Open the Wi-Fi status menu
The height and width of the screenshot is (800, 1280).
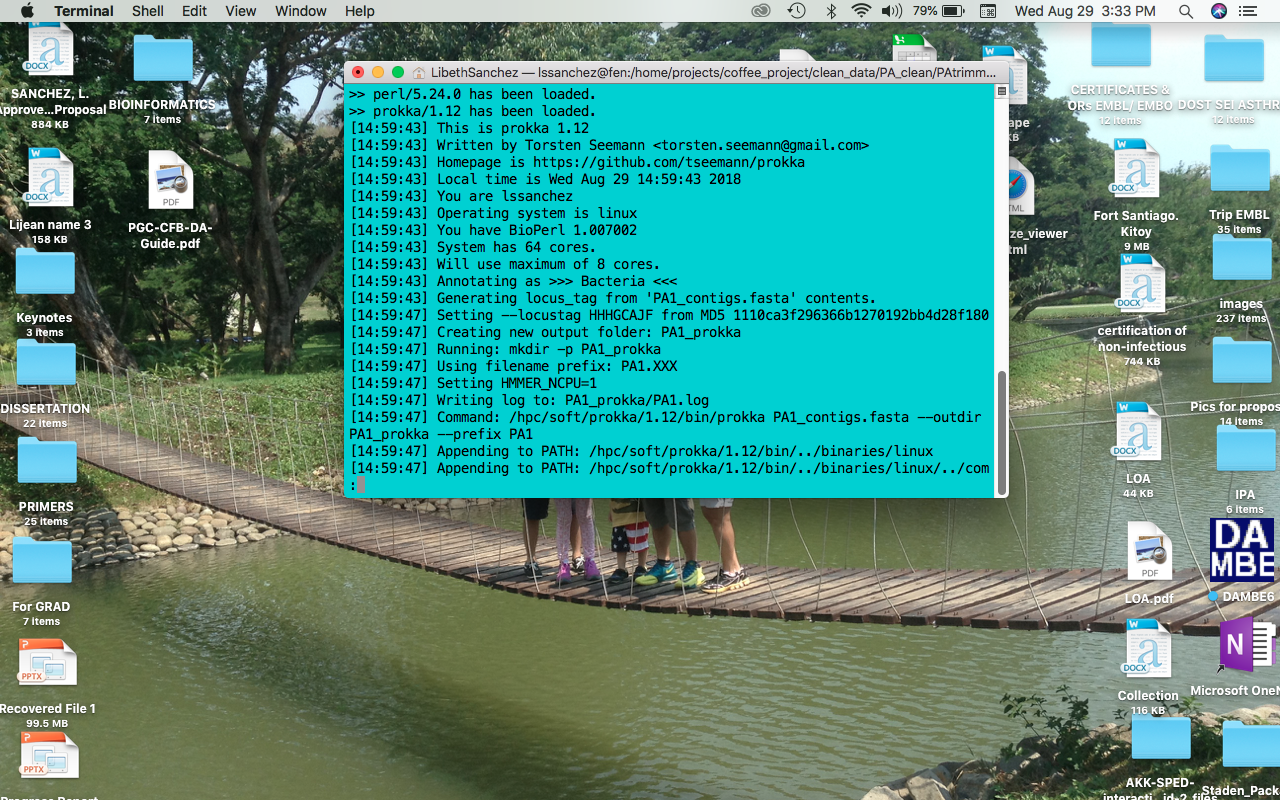[x=861, y=11]
